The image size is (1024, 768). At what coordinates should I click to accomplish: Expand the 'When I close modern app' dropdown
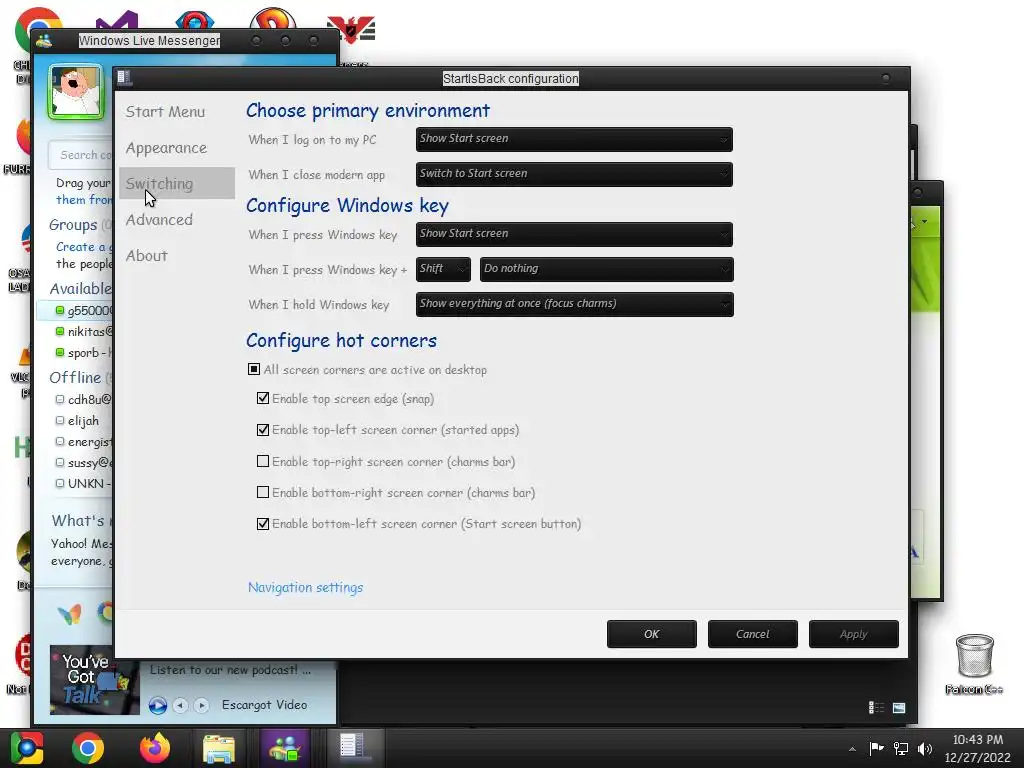[574, 174]
